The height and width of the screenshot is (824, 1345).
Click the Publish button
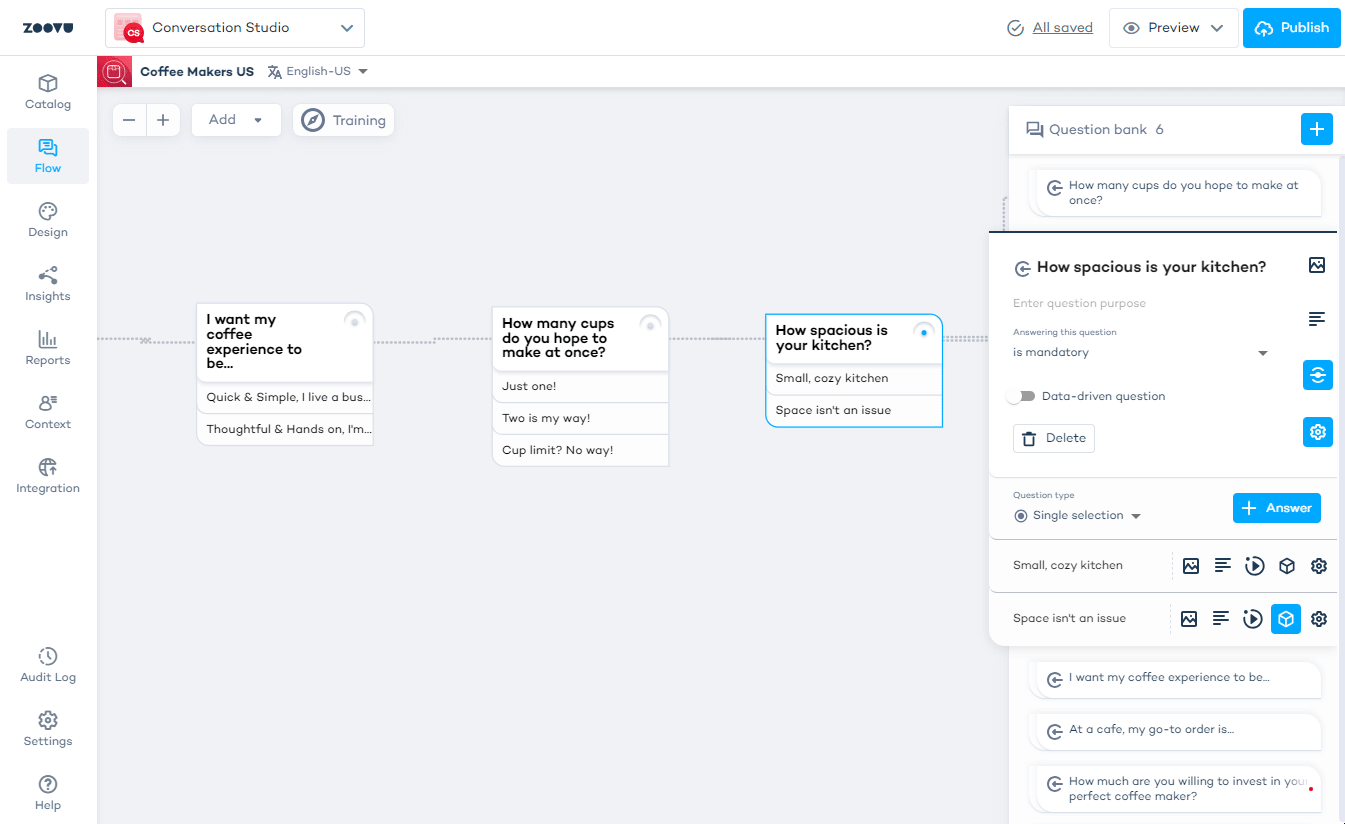1291,28
